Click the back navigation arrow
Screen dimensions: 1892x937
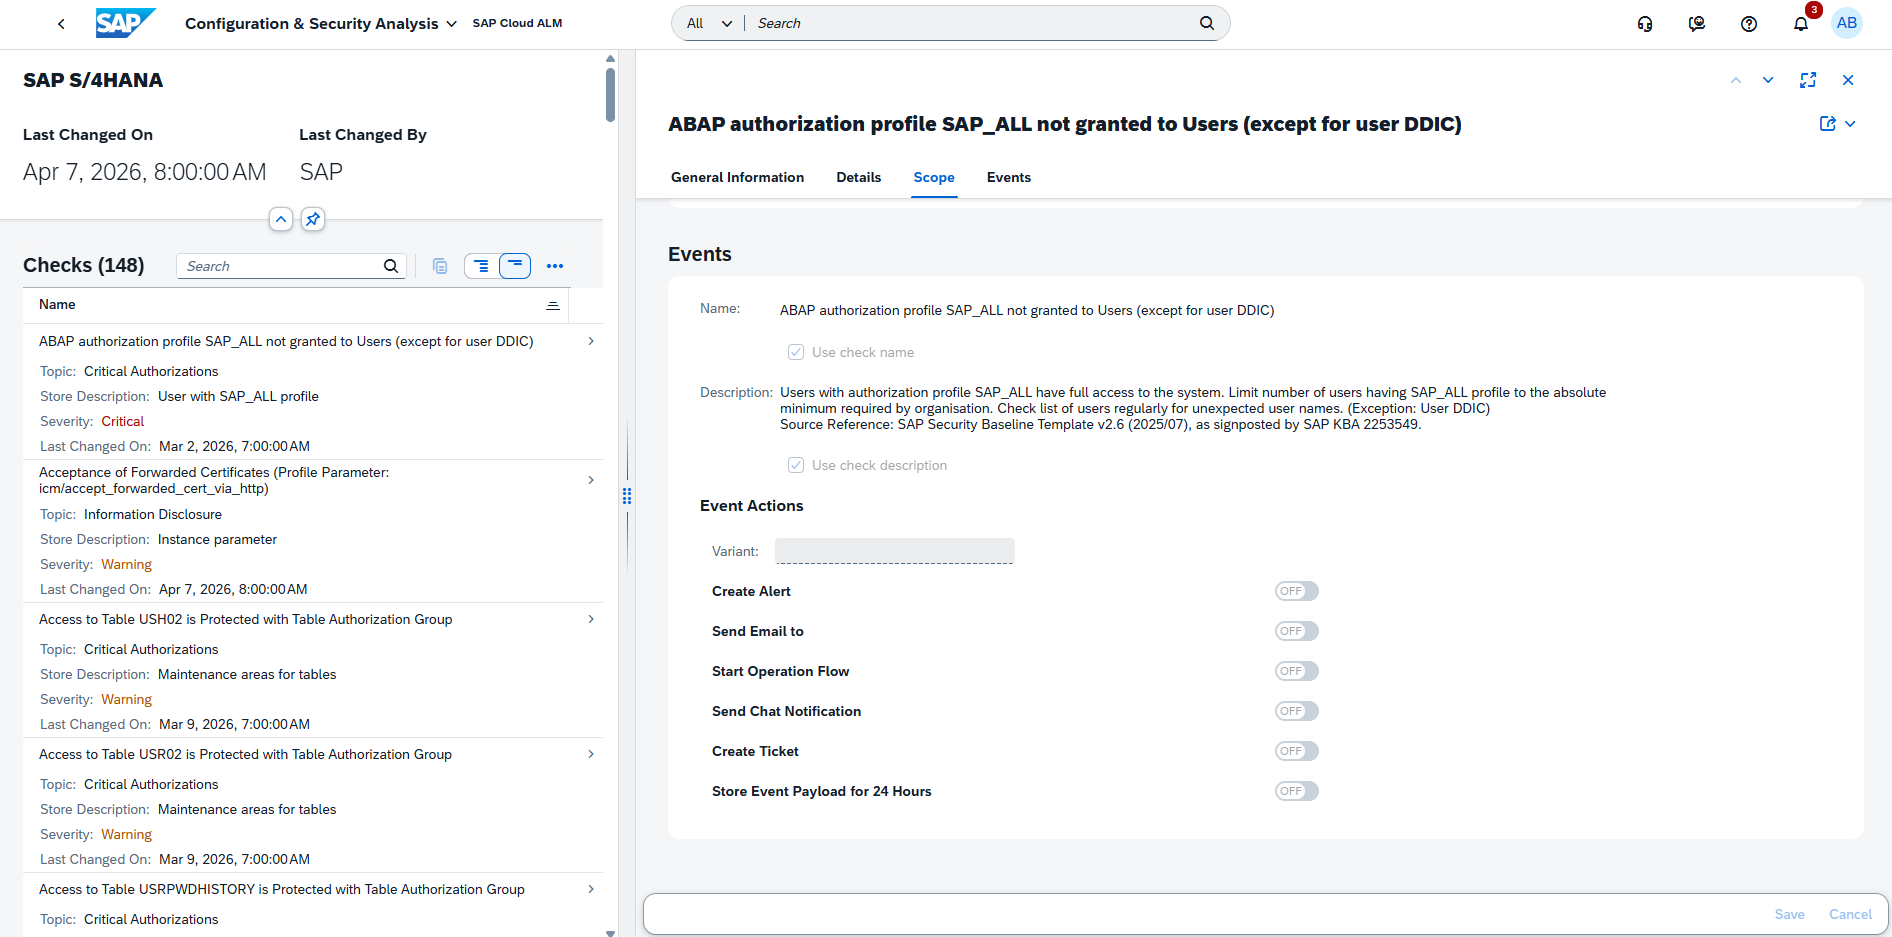point(61,24)
